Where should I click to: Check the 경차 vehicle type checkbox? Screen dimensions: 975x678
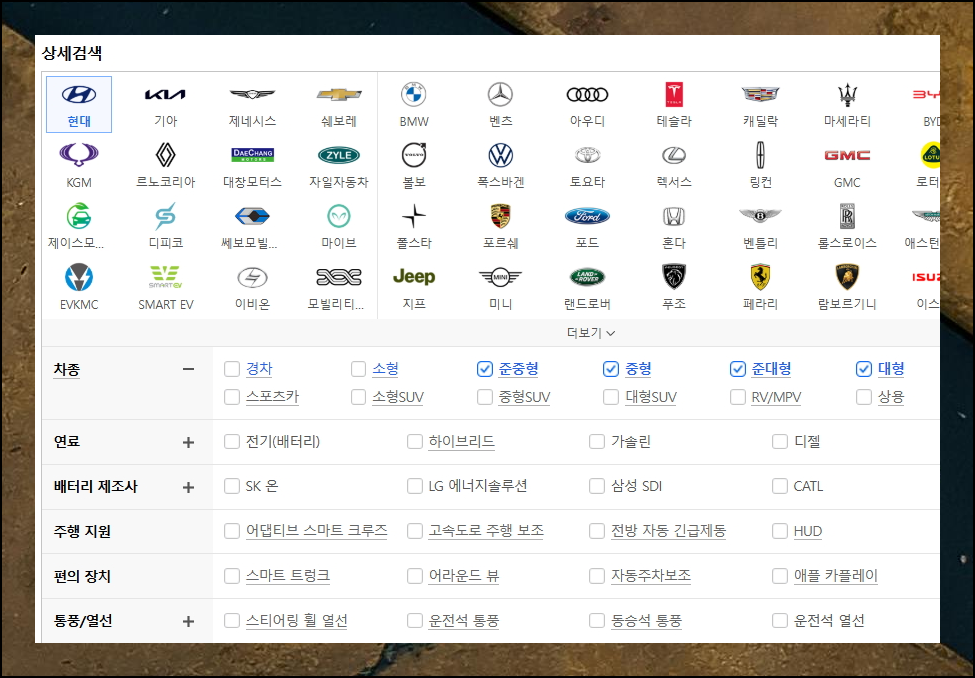coord(232,369)
